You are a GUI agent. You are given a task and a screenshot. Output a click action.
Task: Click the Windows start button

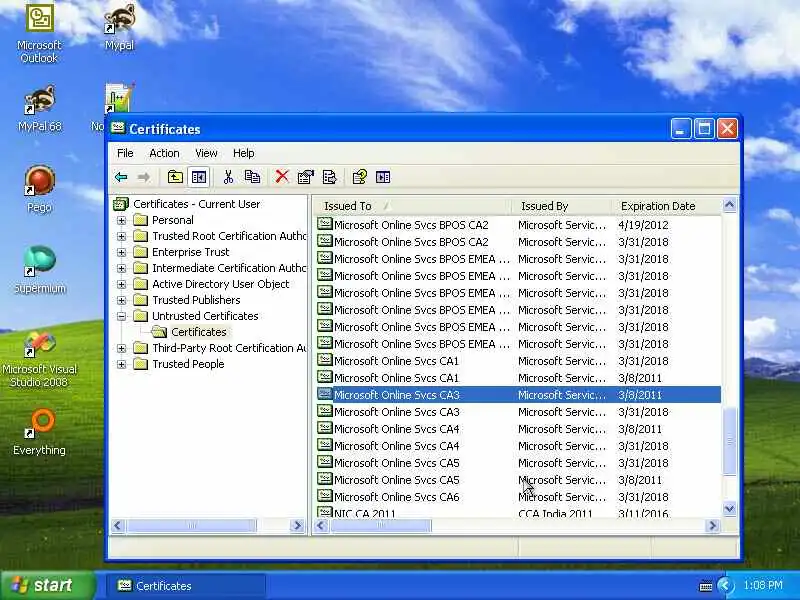48,585
